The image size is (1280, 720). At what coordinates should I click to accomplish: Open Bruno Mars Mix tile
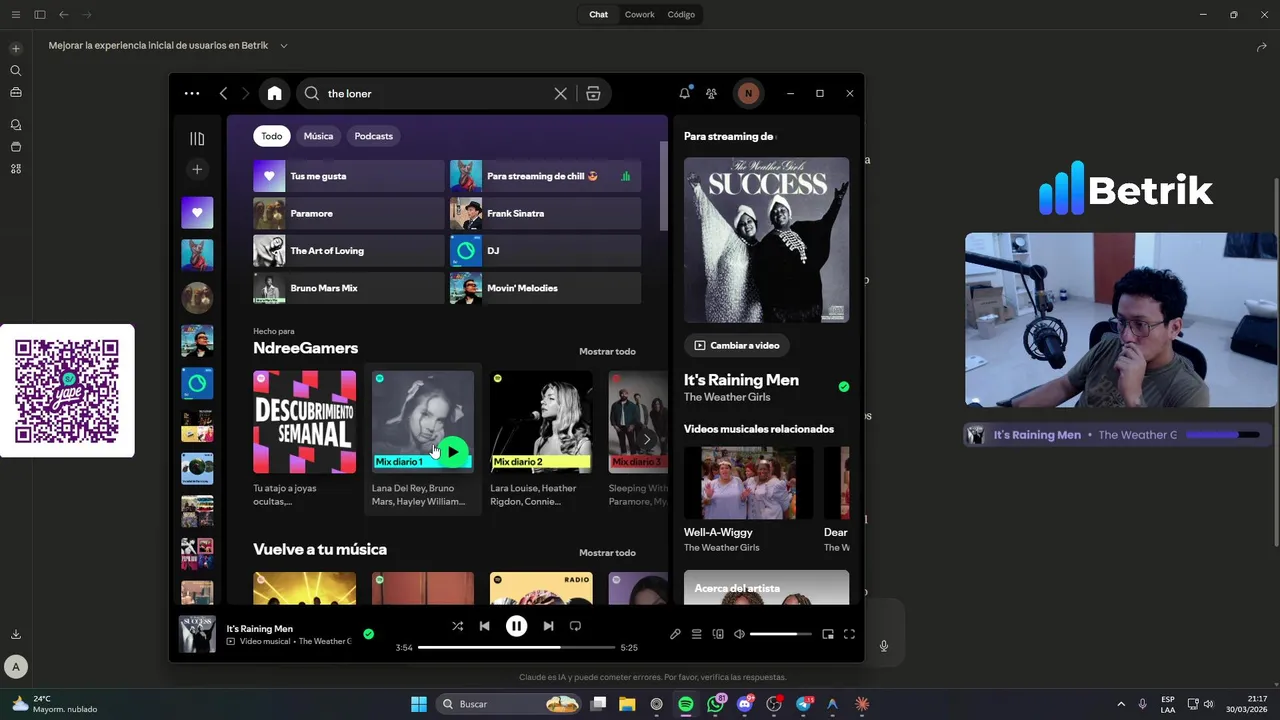[x=348, y=288]
